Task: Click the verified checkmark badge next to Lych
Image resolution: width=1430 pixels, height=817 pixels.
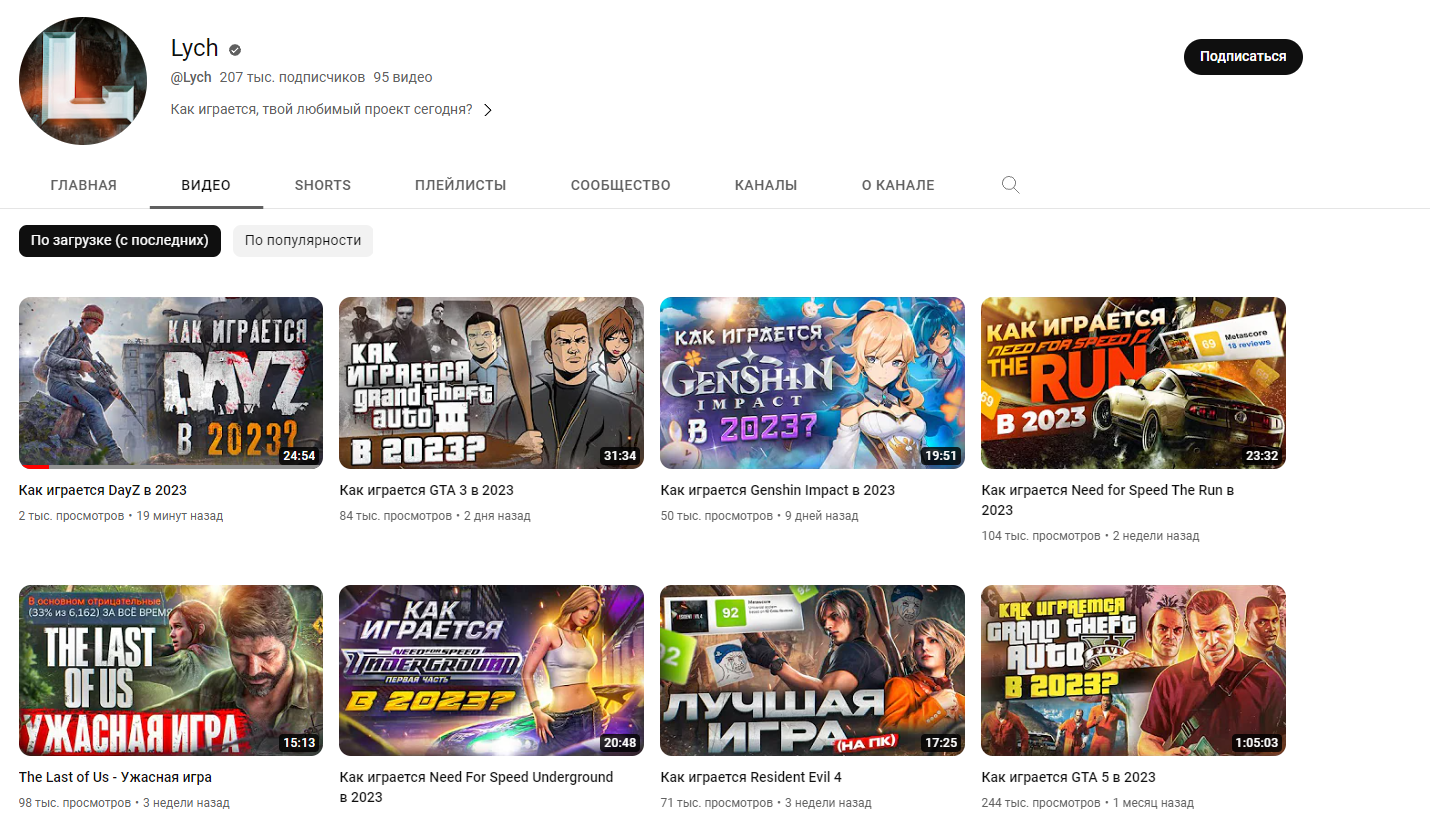Action: 235,49
